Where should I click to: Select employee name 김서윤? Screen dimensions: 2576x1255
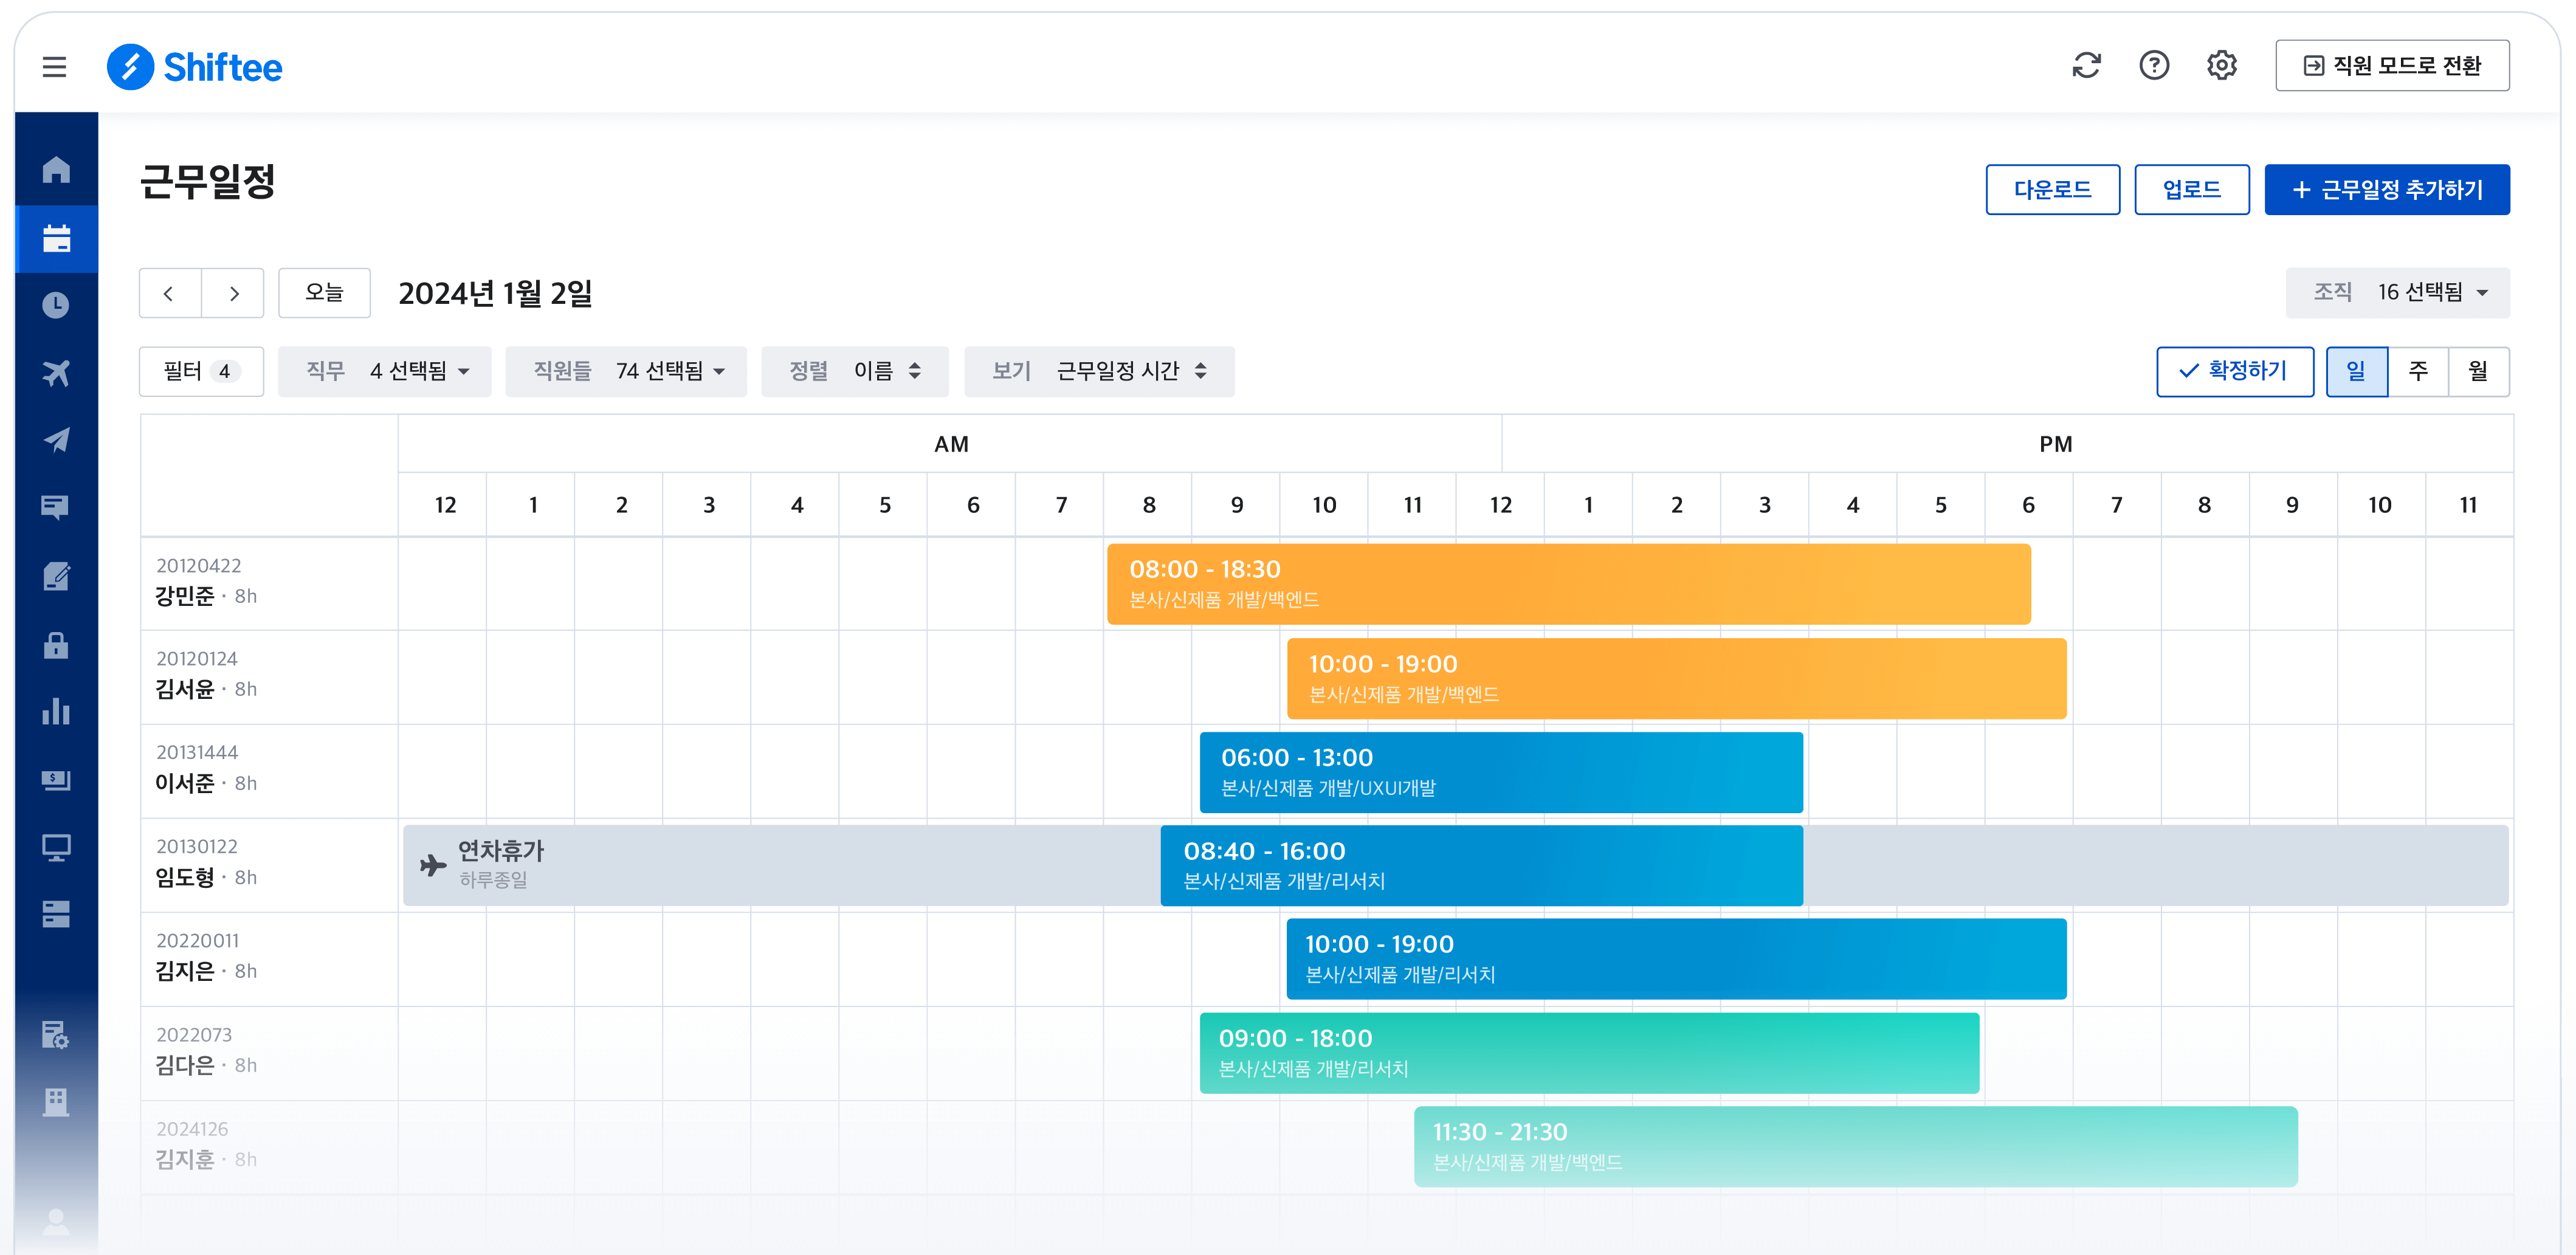pos(184,689)
